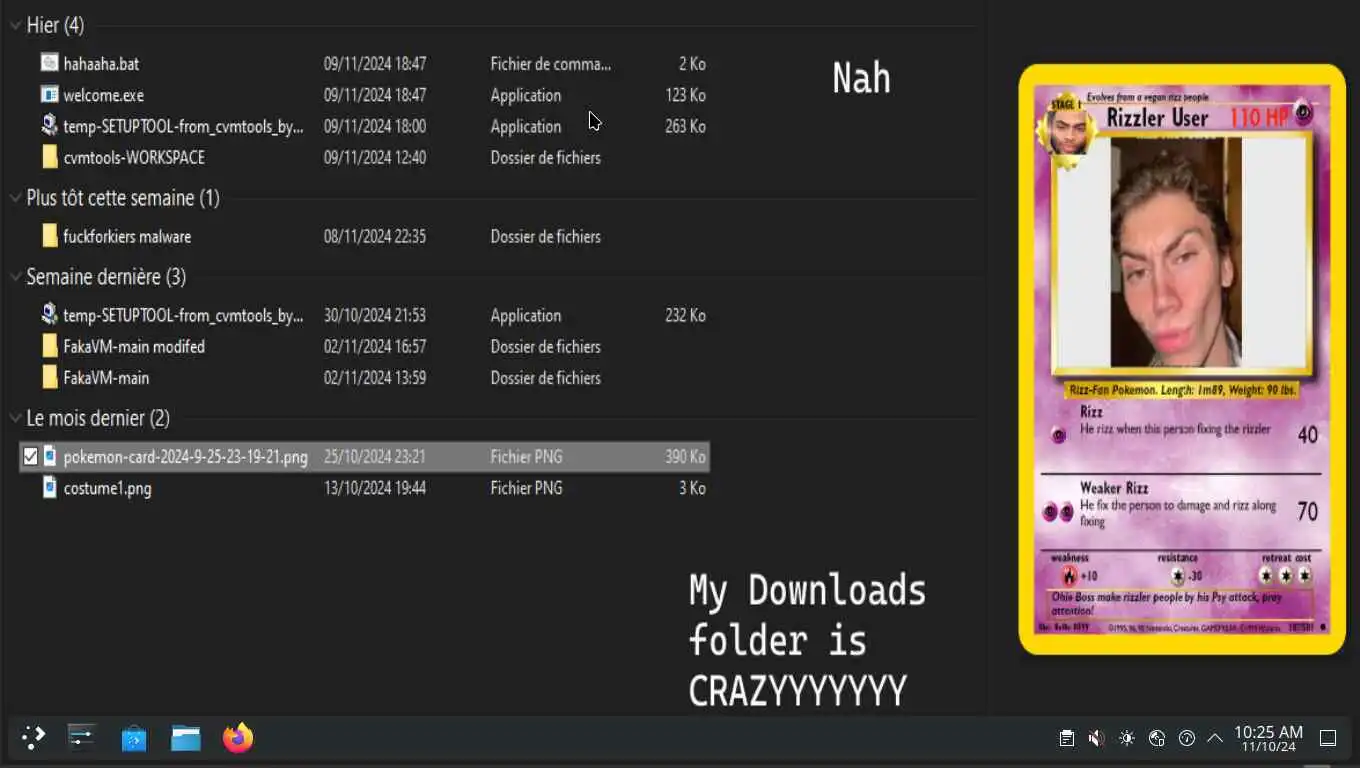Click the Fichier de comma... type cell
This screenshot has height=768, width=1360.
pyautogui.click(x=550, y=64)
